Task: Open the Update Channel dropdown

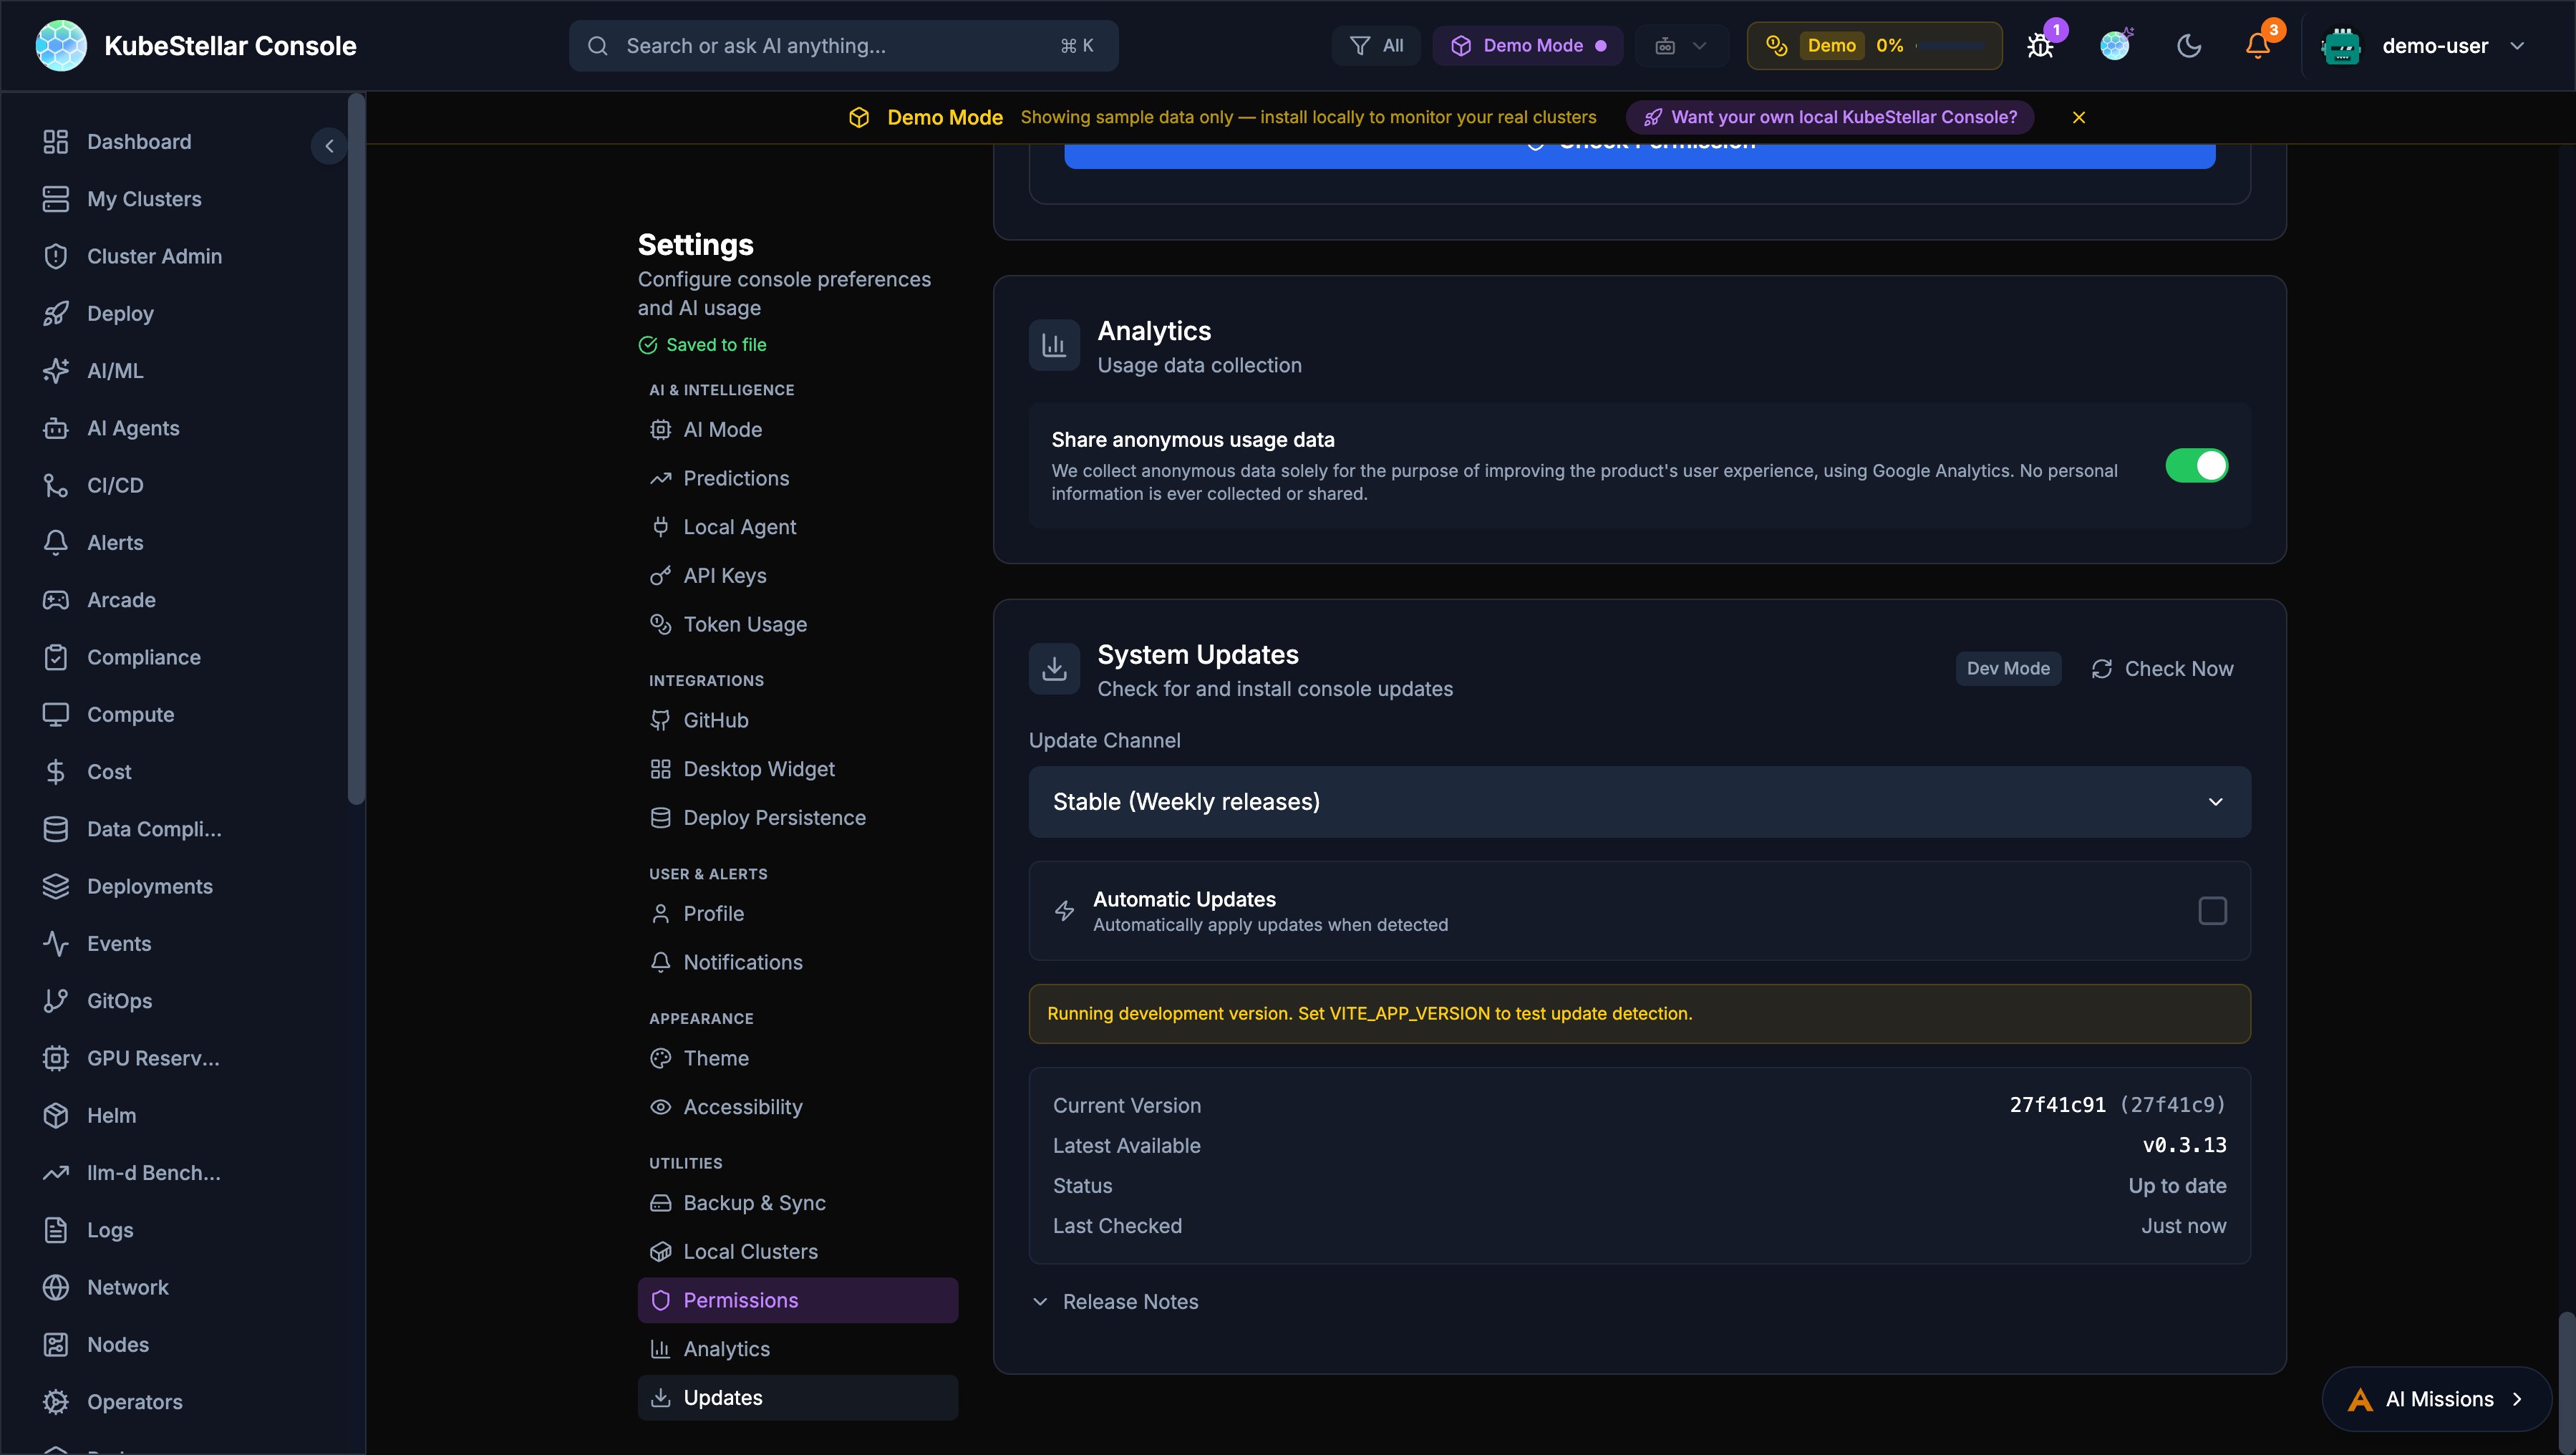Action: [1639, 801]
